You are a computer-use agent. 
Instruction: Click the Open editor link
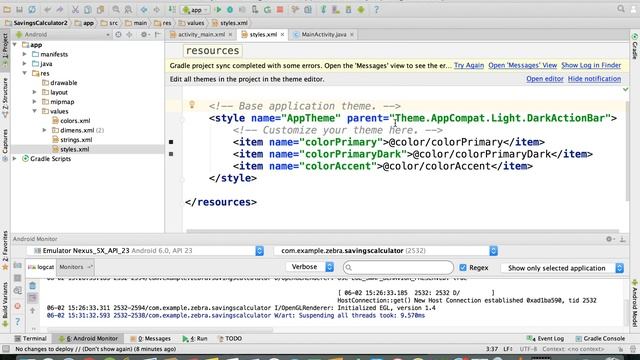[544, 79]
